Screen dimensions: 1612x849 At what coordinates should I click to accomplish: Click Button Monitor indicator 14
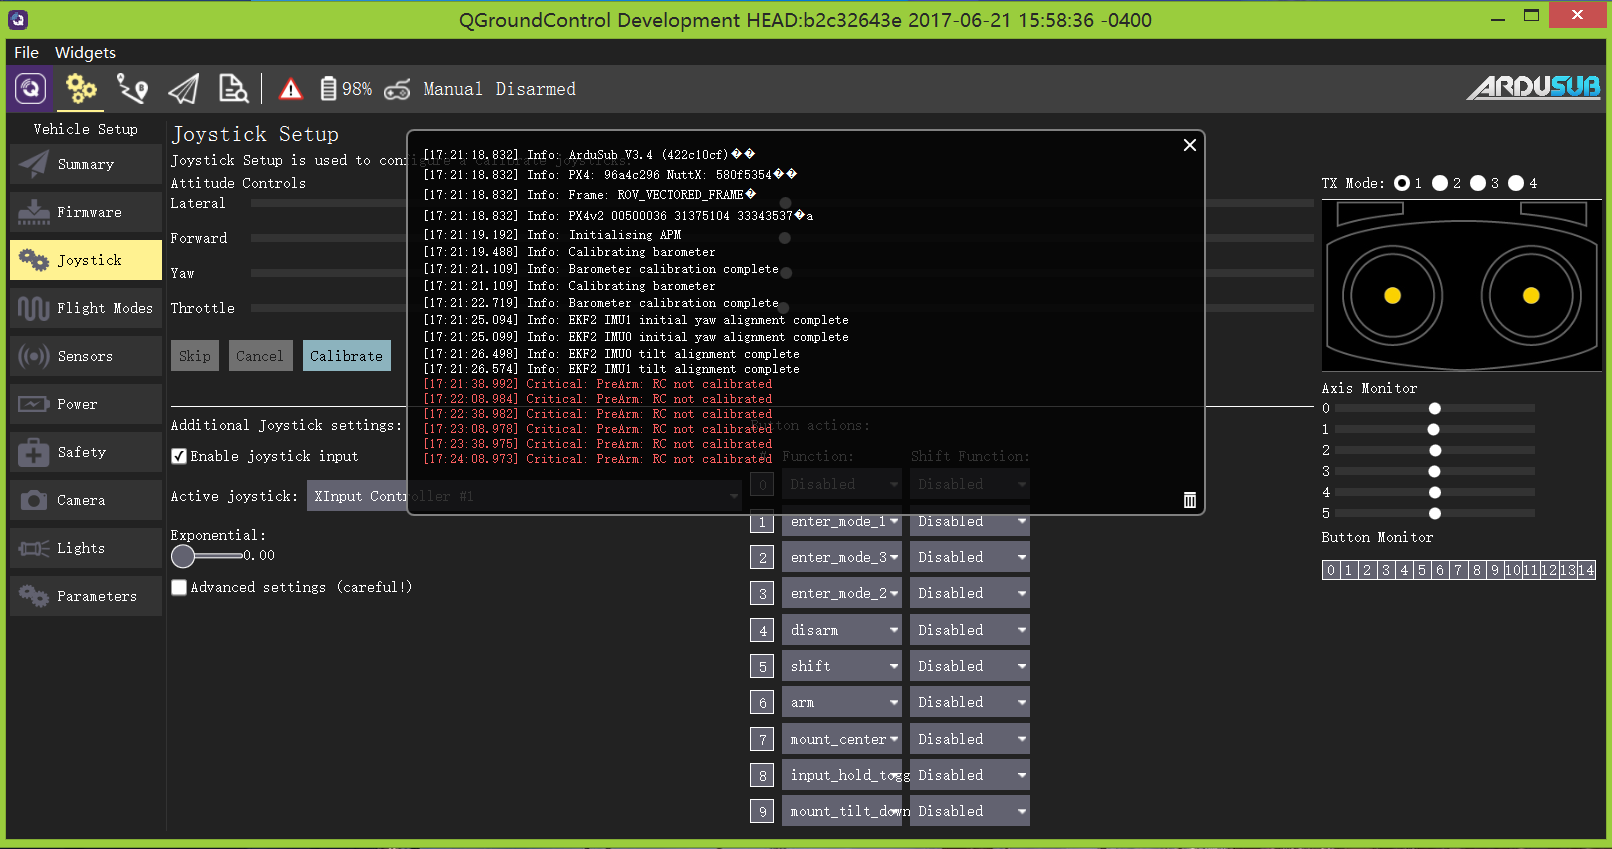(1586, 570)
